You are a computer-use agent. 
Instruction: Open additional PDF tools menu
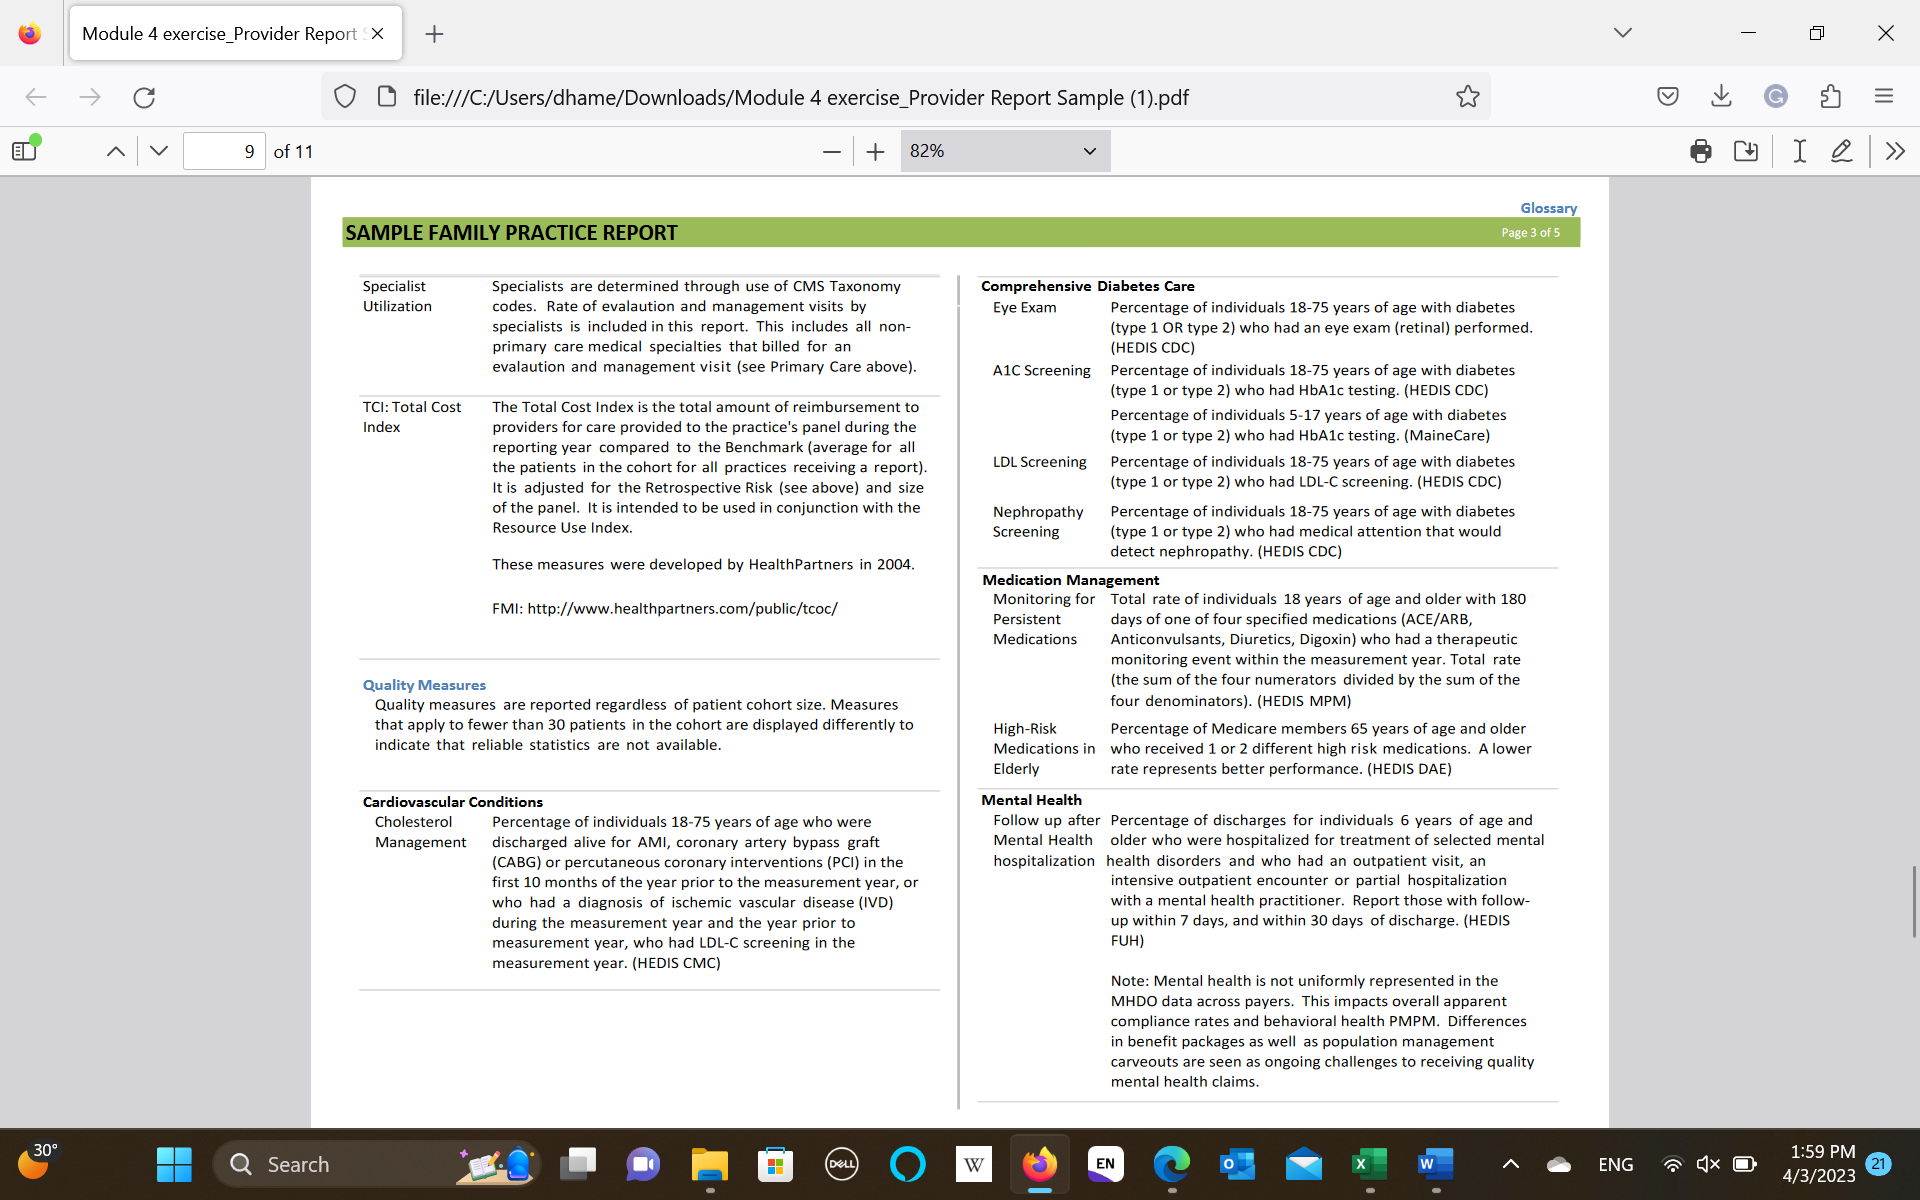pyautogui.click(x=1896, y=150)
